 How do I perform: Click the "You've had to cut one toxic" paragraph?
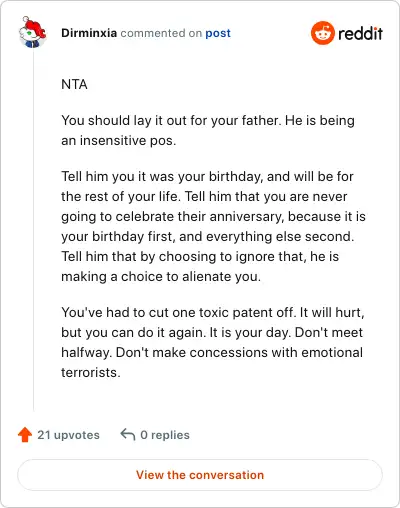[213, 342]
